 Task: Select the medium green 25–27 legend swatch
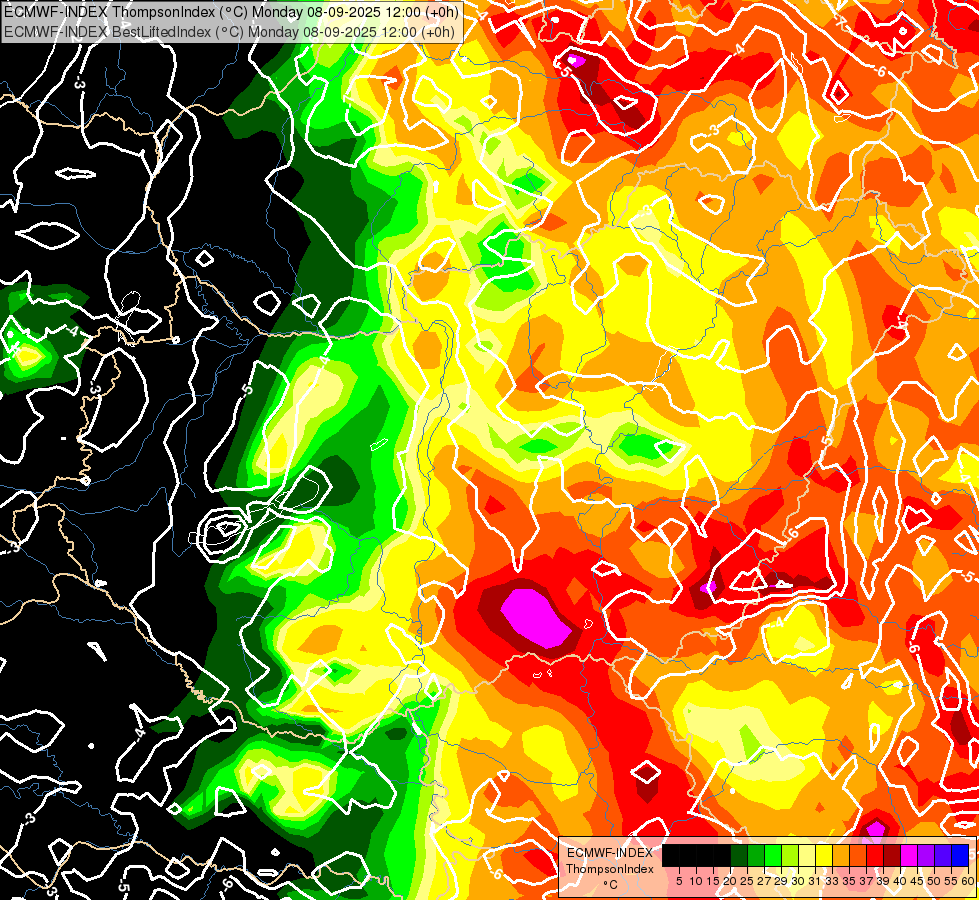click(757, 856)
